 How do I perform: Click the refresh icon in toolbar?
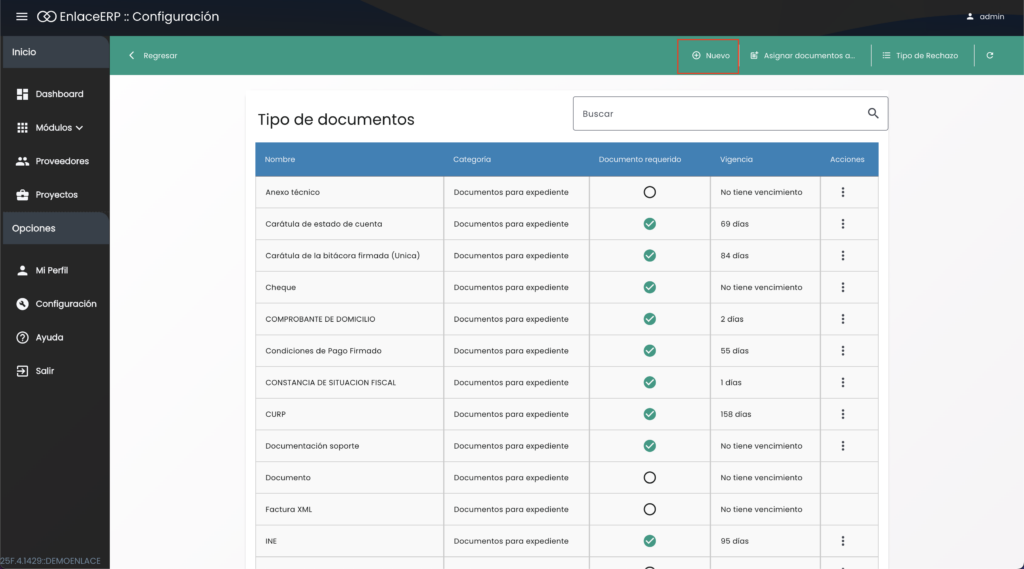pos(989,56)
